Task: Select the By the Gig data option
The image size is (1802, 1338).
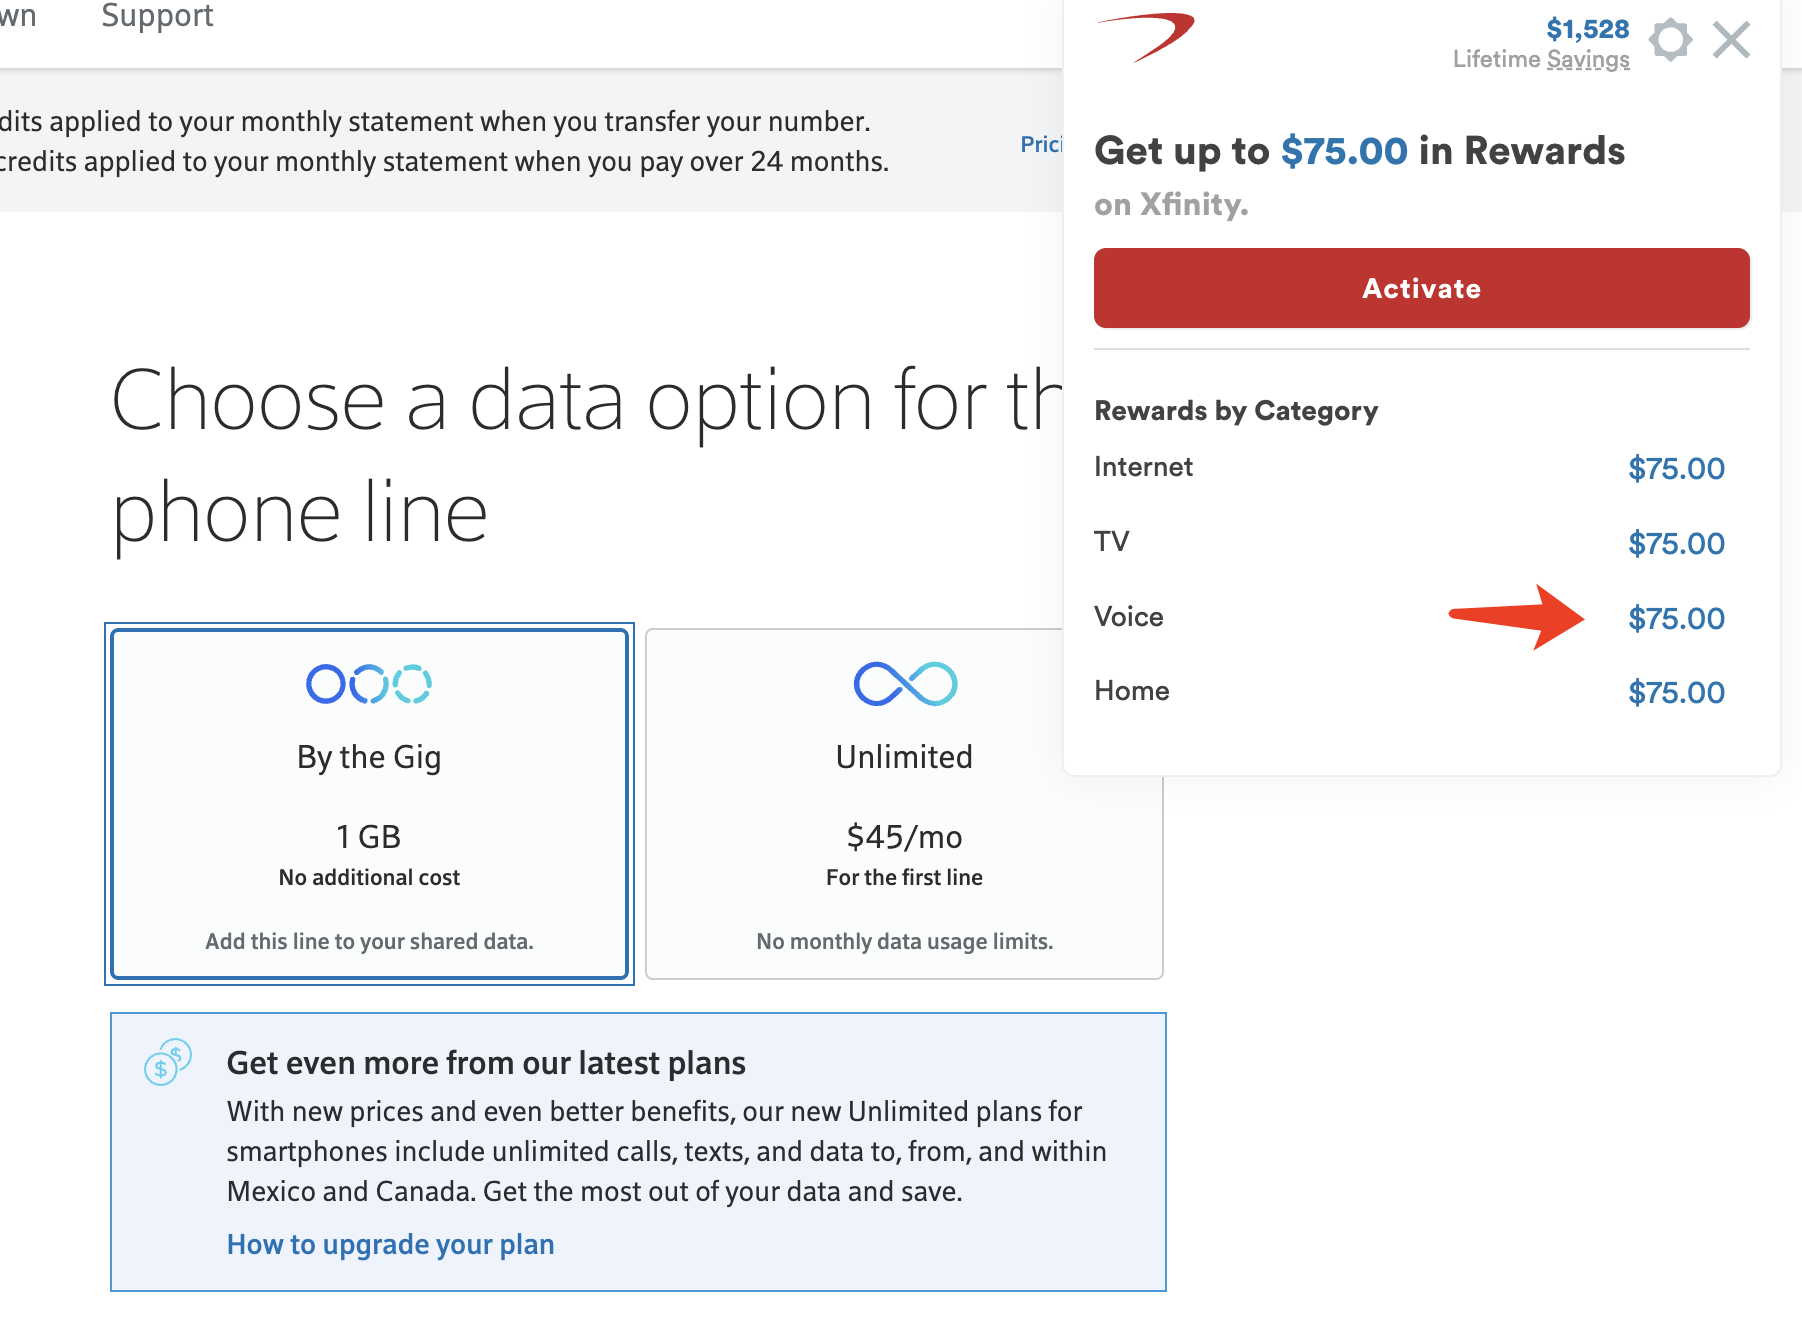Action: pos(369,803)
